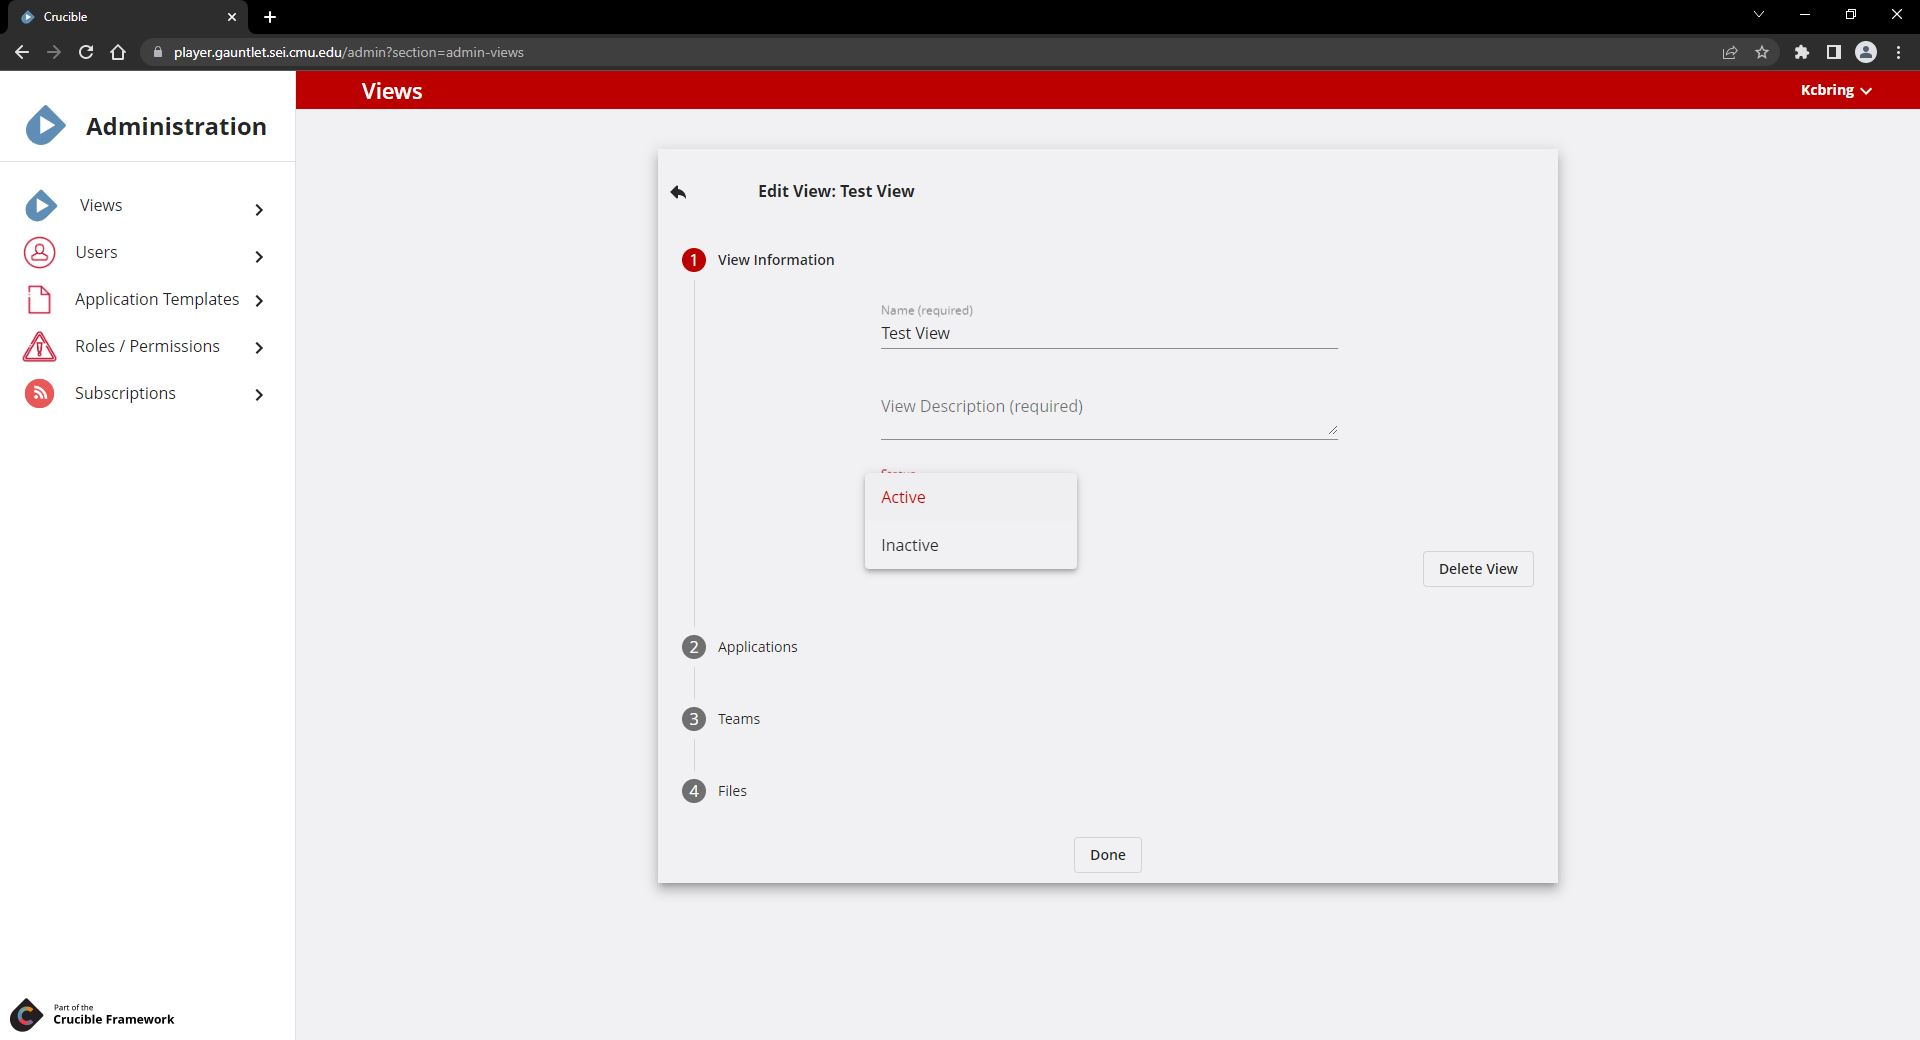Open step 4 Files
The image size is (1920, 1040).
click(x=731, y=791)
